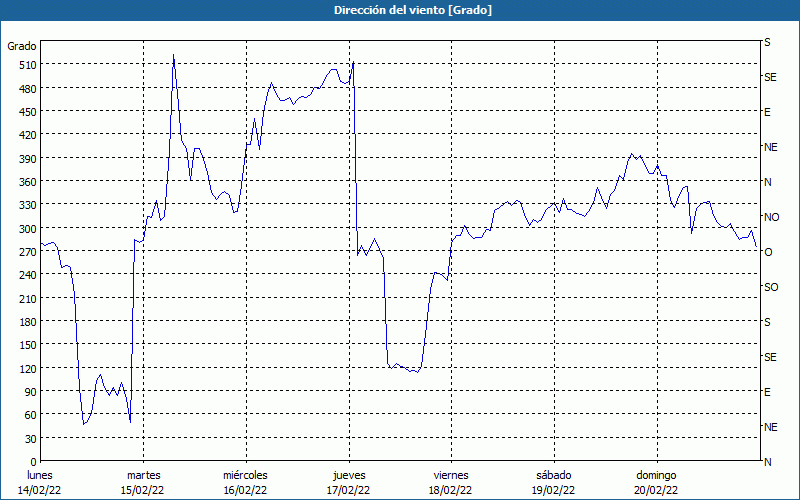Click the 330 value on the left axis
The width and height of the screenshot is (800, 500).
tap(28, 205)
